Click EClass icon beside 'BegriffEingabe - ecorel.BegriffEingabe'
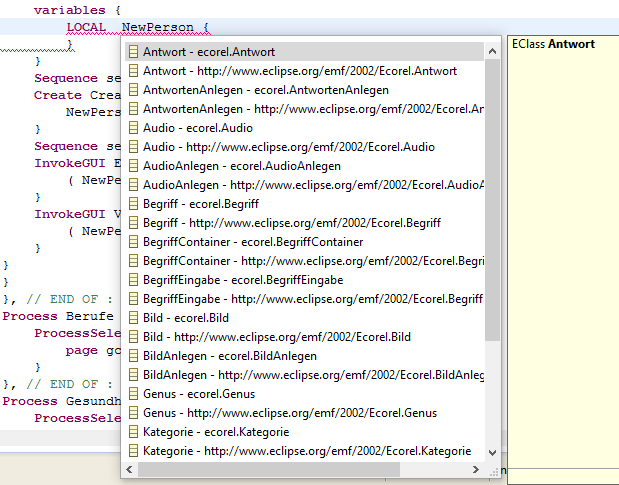Screen dimensions: 619x485 [133, 280]
